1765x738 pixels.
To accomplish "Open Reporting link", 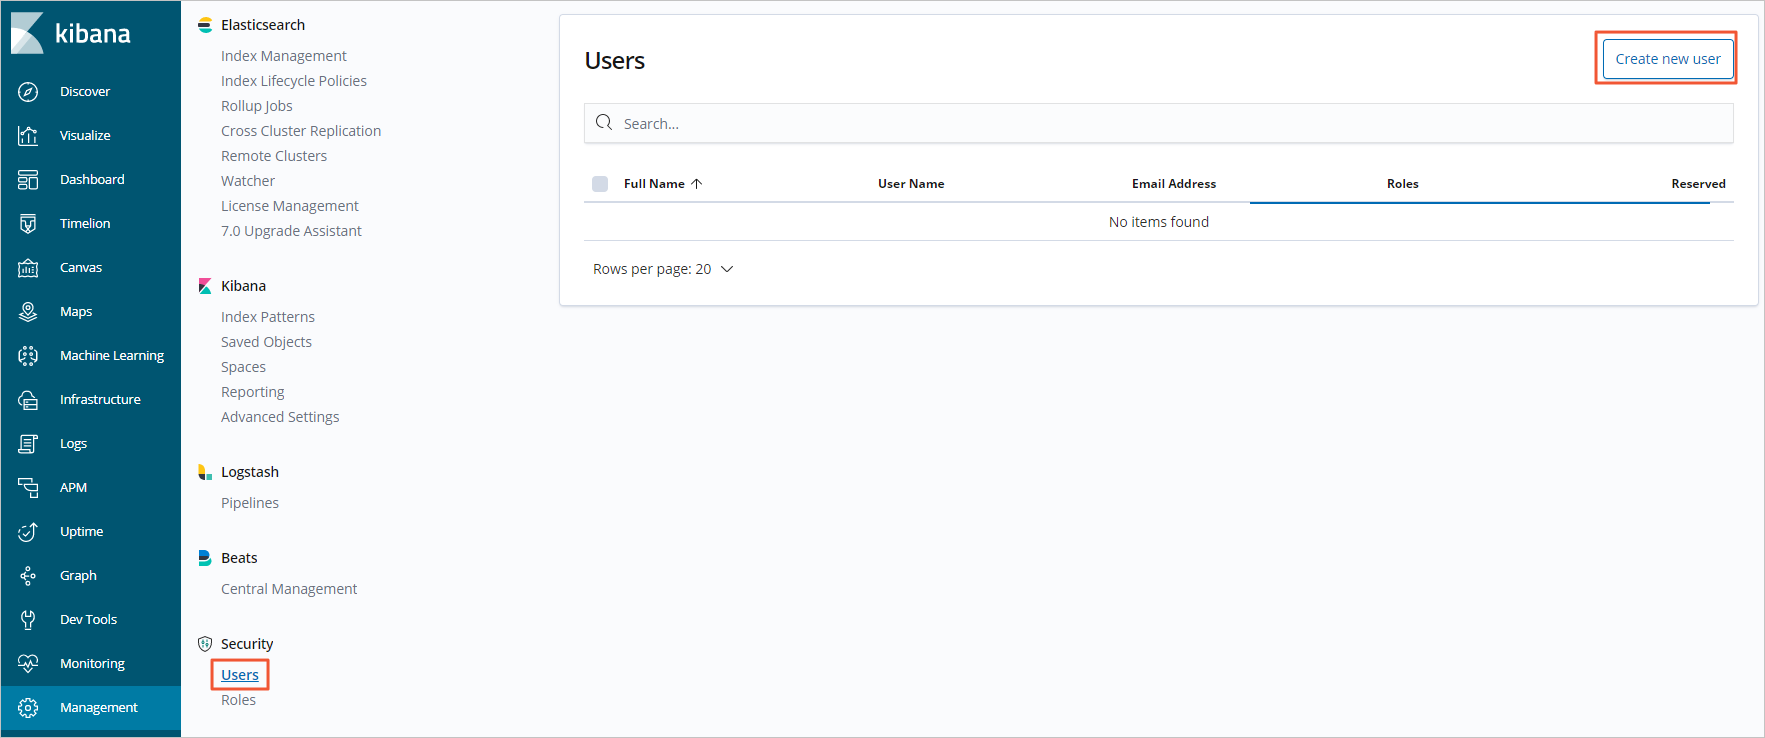I will click(x=253, y=392).
